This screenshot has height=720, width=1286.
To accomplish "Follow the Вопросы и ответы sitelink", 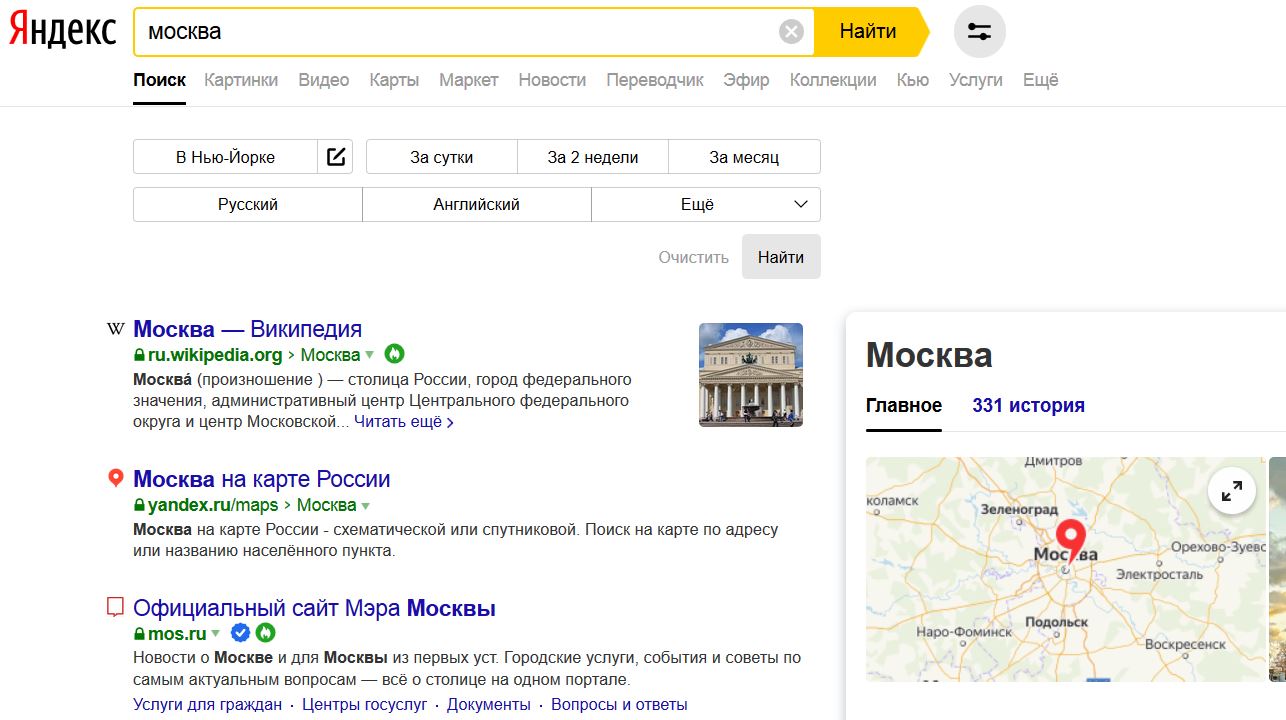I will pos(620,705).
